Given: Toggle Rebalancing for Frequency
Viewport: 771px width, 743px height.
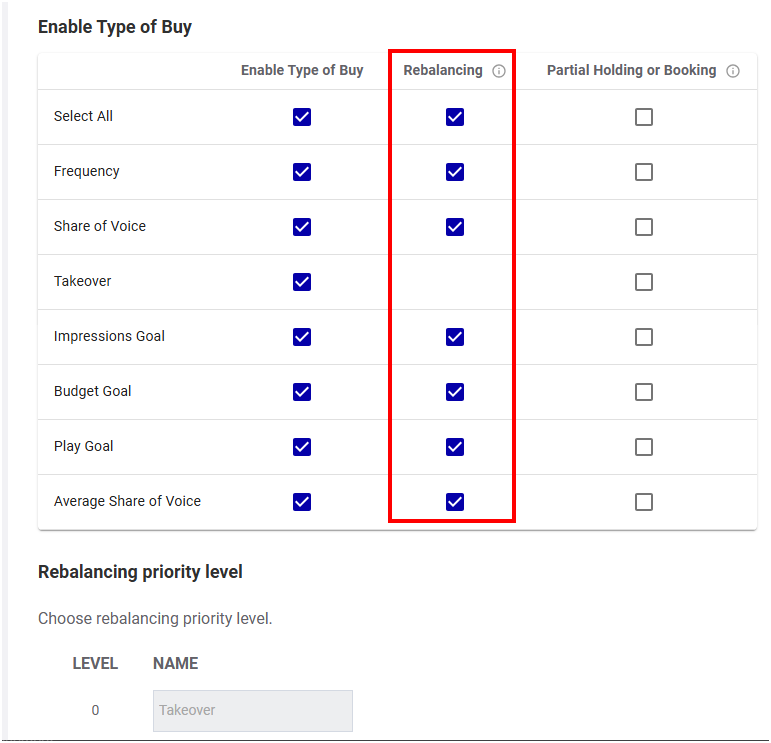Looking at the screenshot, I should (x=455, y=172).
